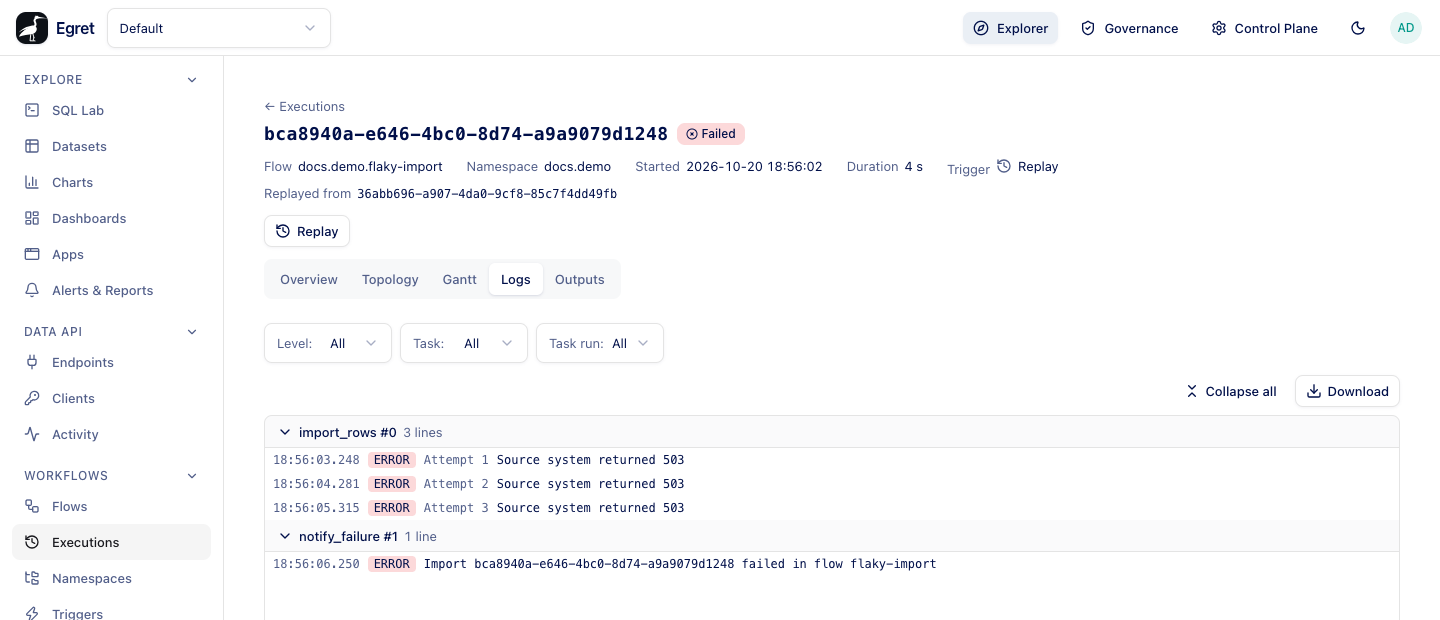Switch to the Overview tab
The width and height of the screenshot is (1440, 620).
[309, 279]
